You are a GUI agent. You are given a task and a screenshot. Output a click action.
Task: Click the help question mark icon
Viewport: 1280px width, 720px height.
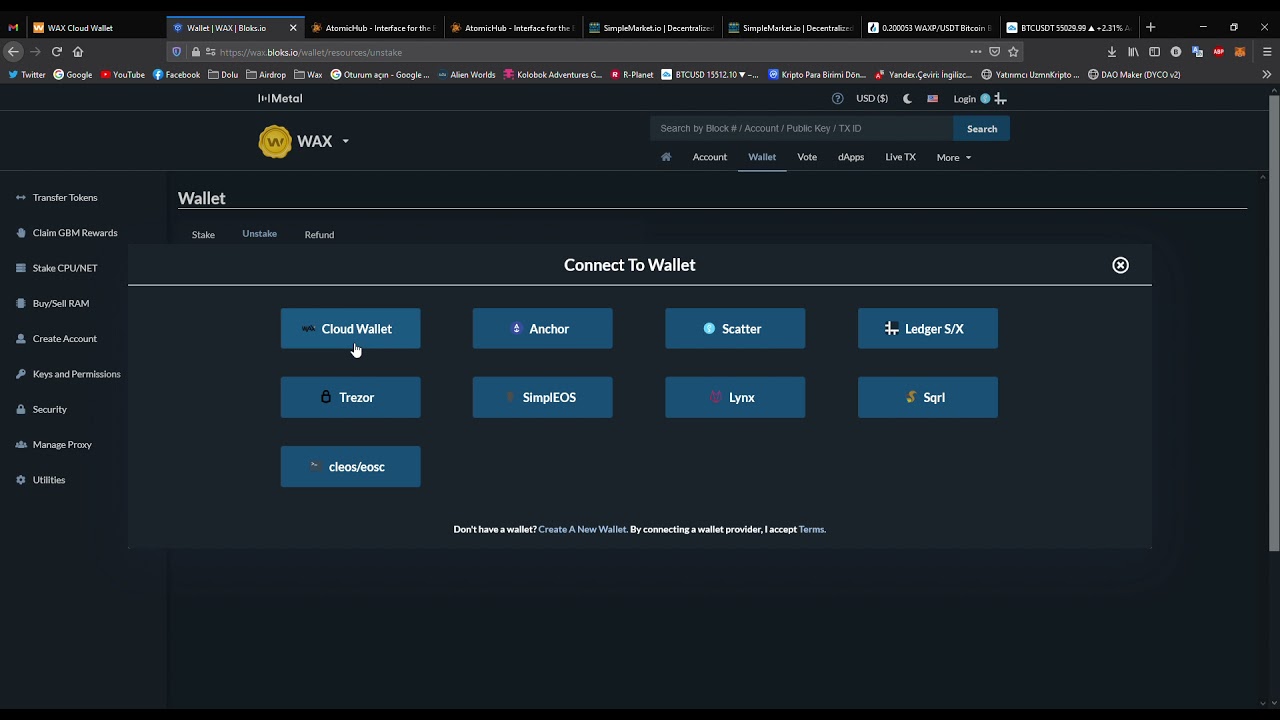[x=838, y=98]
